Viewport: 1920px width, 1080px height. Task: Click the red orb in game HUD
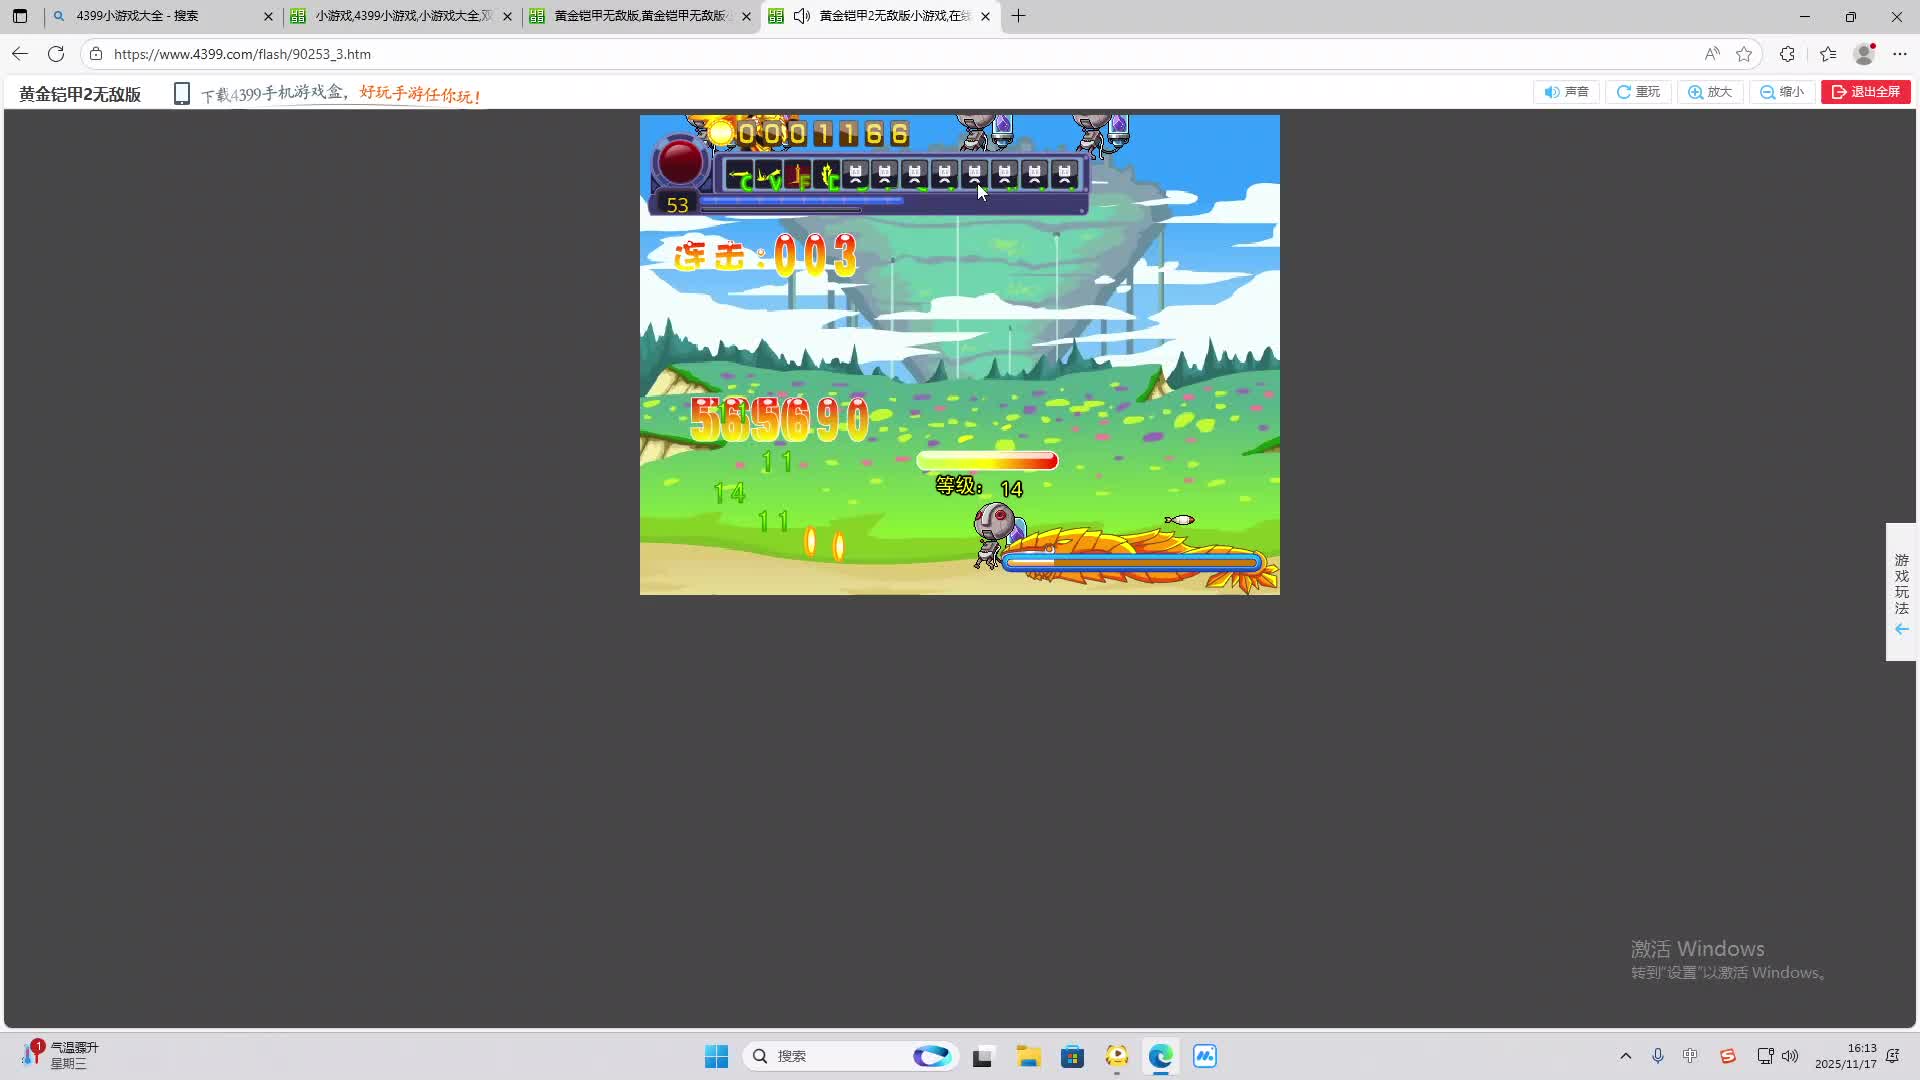point(681,163)
